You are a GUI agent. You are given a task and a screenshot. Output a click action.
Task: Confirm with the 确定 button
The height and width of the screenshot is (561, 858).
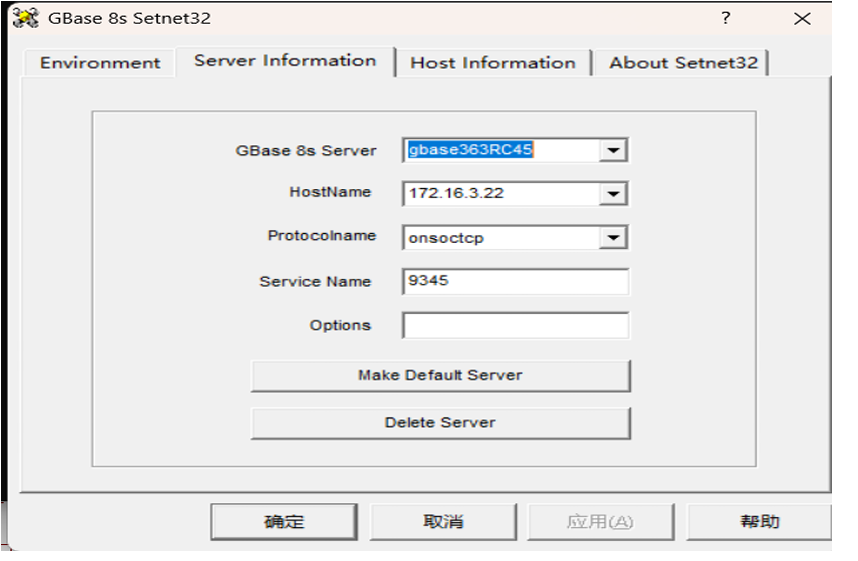284,522
